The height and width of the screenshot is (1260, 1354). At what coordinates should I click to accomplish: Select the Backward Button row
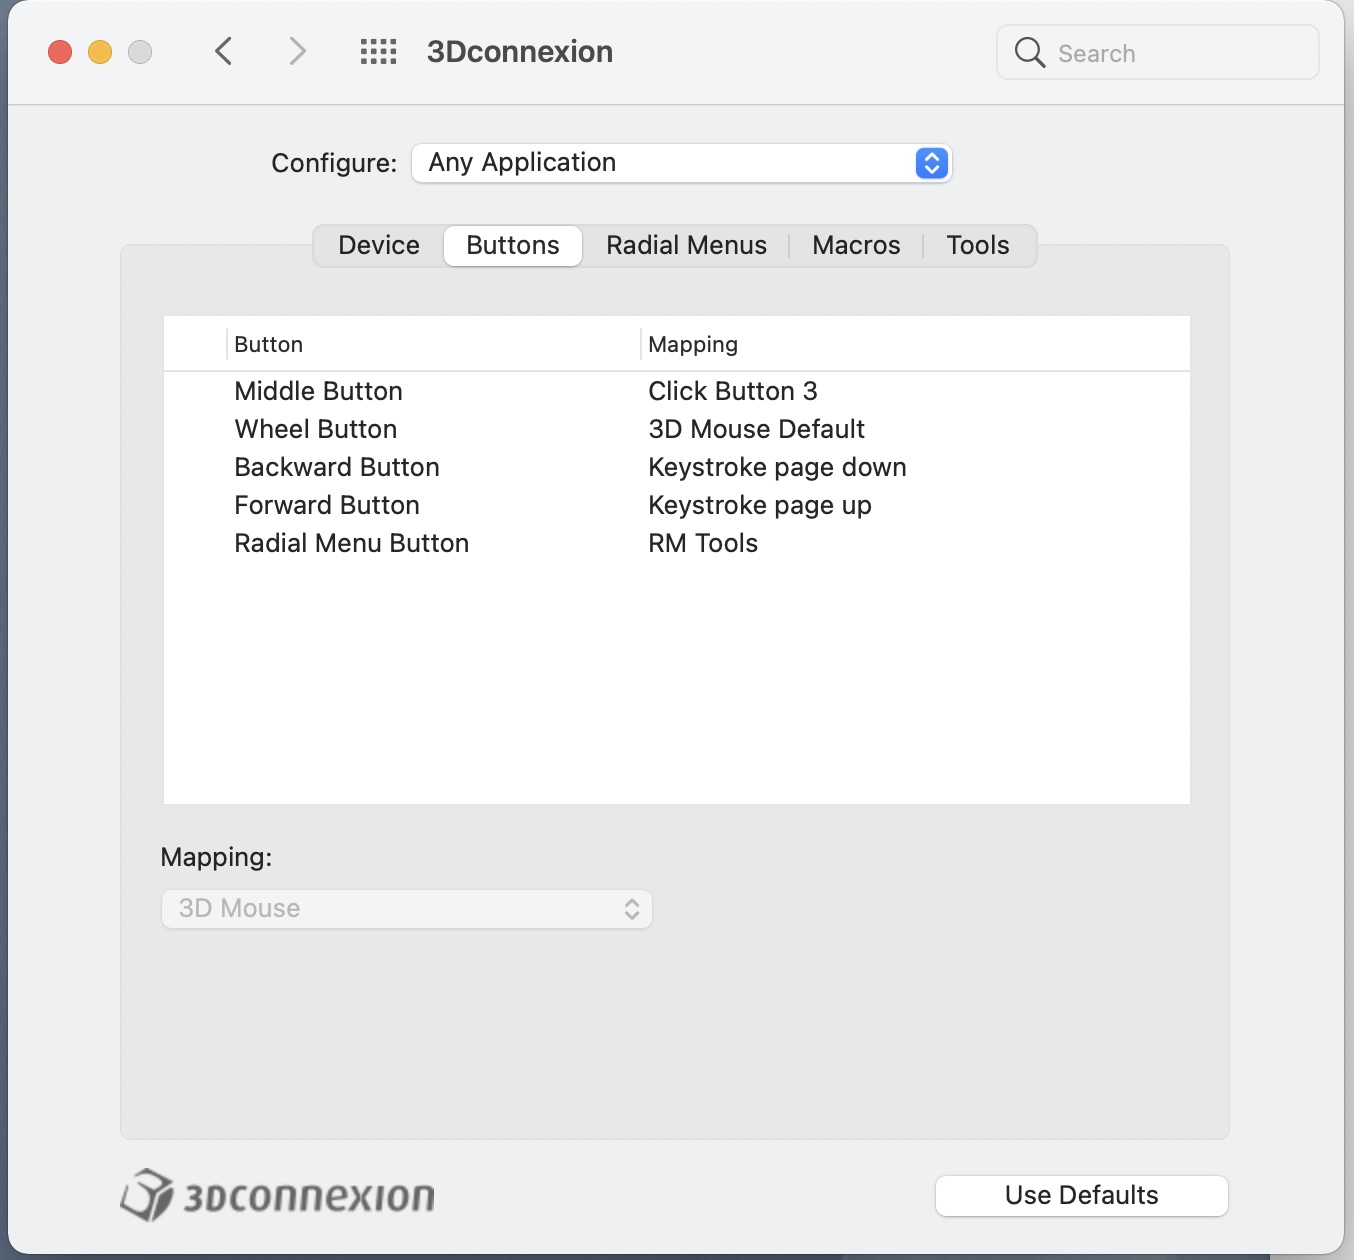[677, 467]
